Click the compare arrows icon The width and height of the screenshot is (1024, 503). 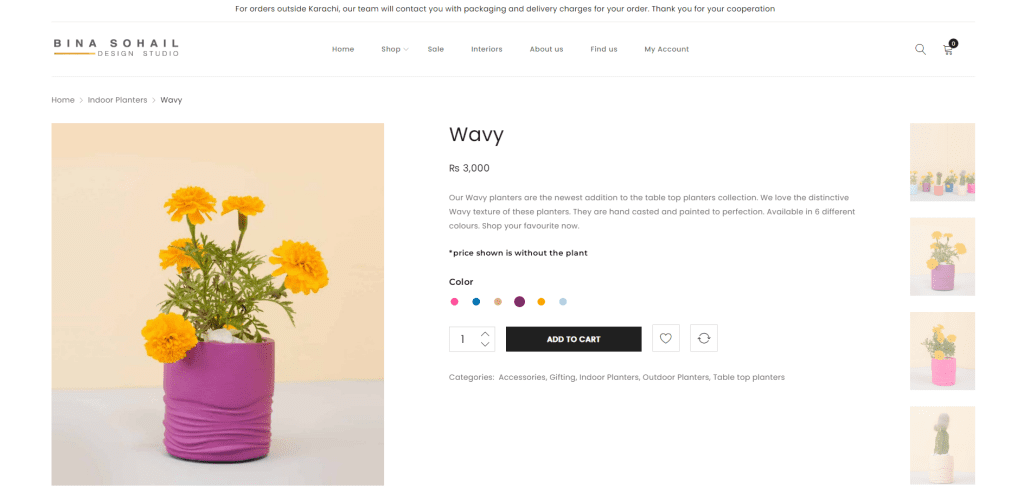pos(704,339)
